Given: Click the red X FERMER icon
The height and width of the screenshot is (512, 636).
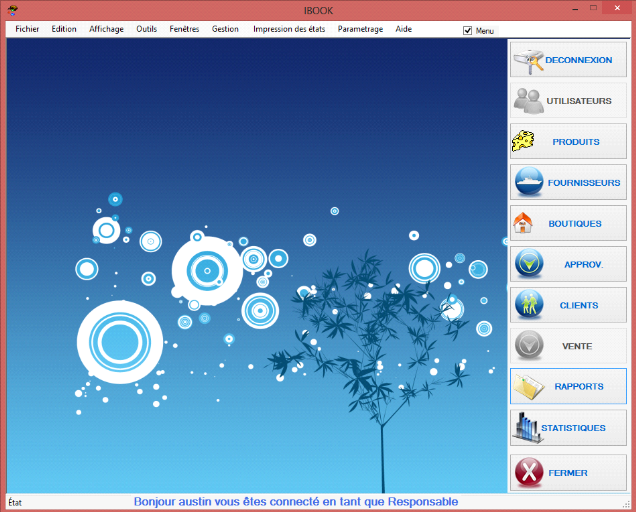Looking at the screenshot, I should [528, 472].
